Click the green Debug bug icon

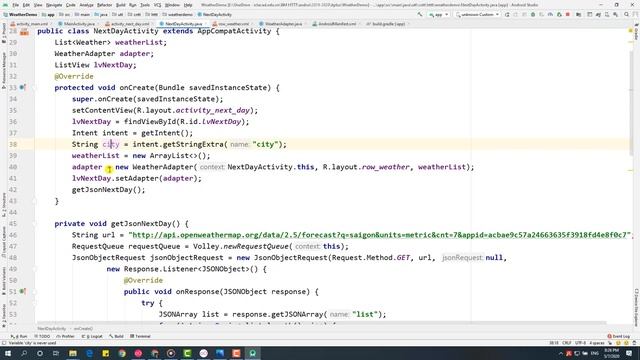[x=533, y=14]
